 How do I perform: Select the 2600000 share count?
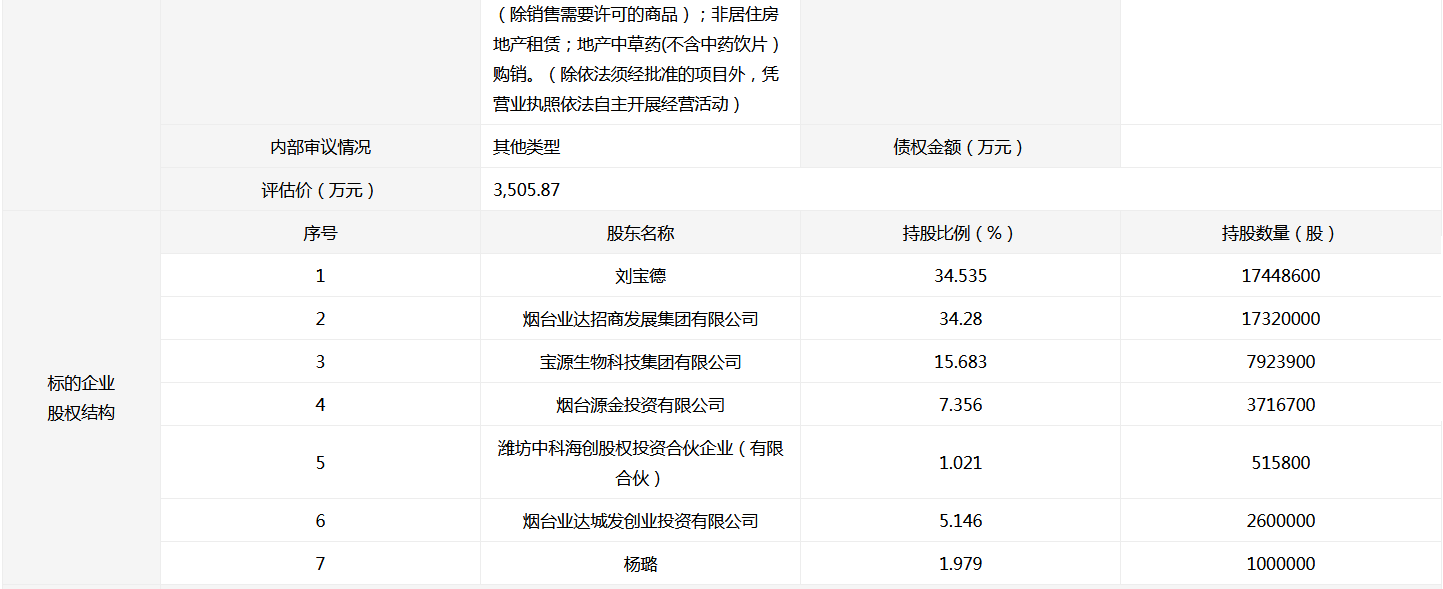click(1281, 521)
